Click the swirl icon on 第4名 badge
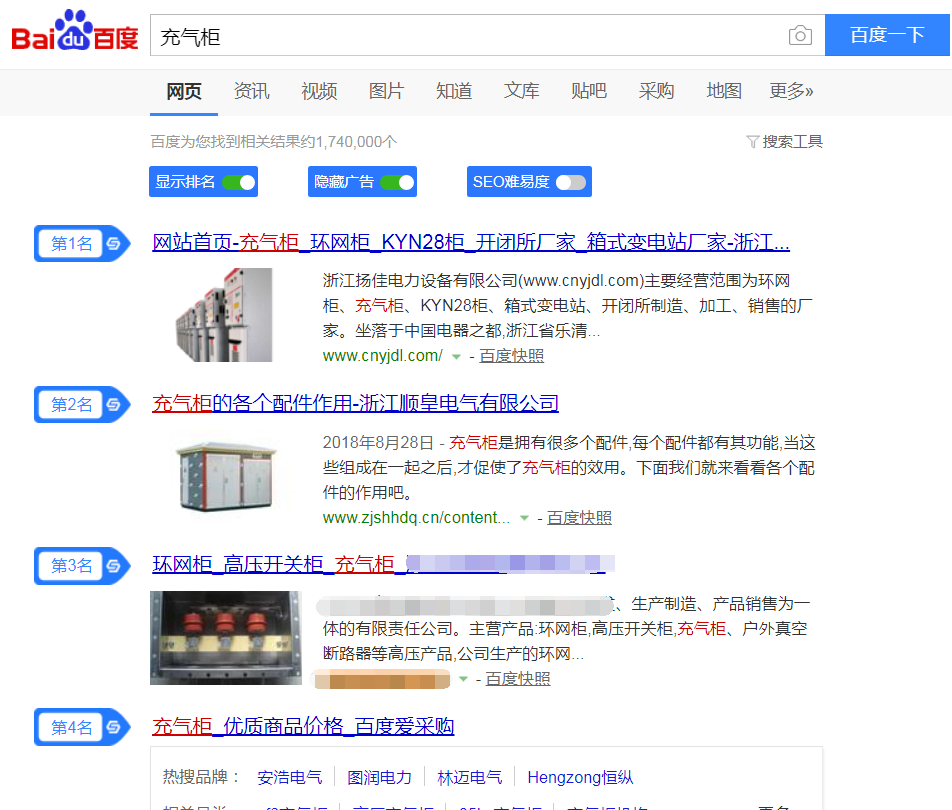 coord(114,727)
